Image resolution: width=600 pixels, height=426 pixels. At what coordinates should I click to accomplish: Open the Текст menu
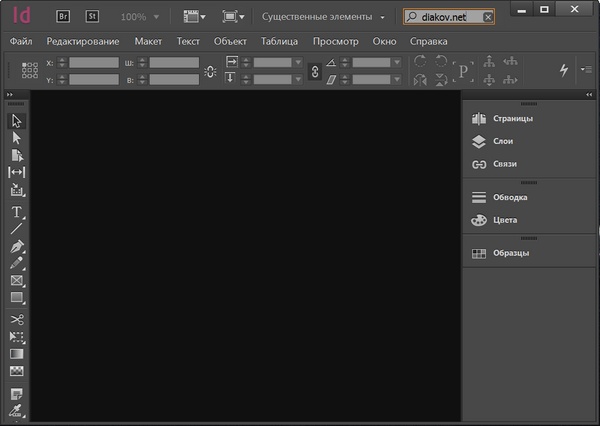[x=188, y=41]
